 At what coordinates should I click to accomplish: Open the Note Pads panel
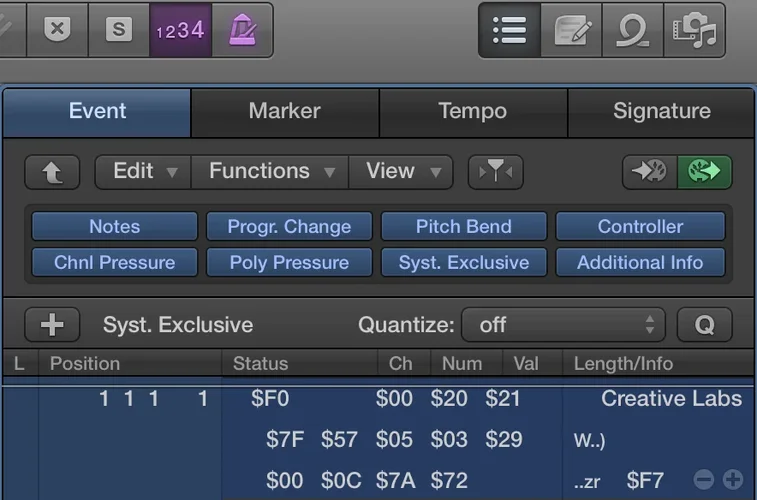pyautogui.click(x=571, y=30)
